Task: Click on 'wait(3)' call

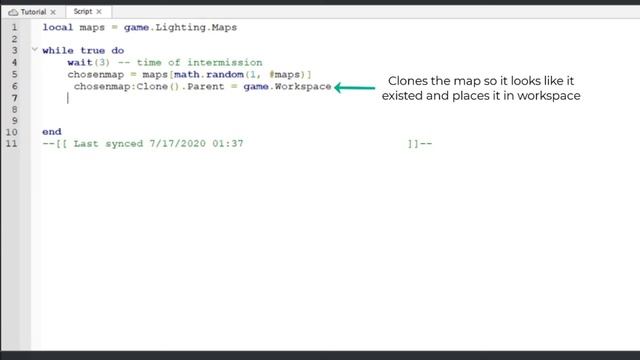Action: (89, 62)
